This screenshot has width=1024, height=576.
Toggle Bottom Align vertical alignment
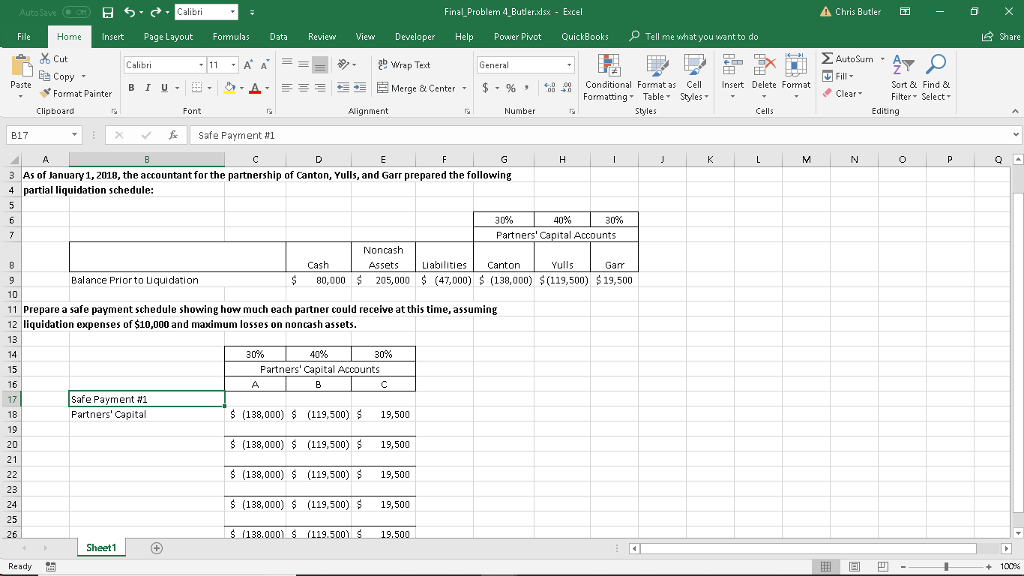pyautogui.click(x=320, y=65)
